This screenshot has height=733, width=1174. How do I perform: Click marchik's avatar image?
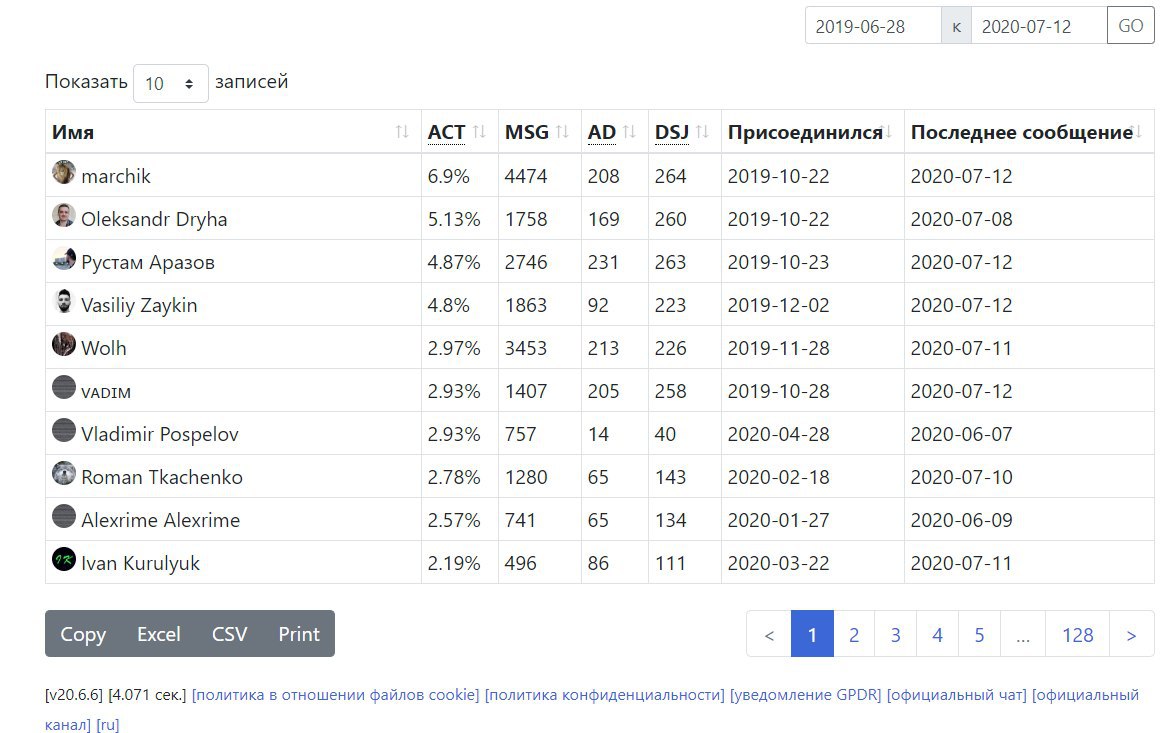pos(64,172)
